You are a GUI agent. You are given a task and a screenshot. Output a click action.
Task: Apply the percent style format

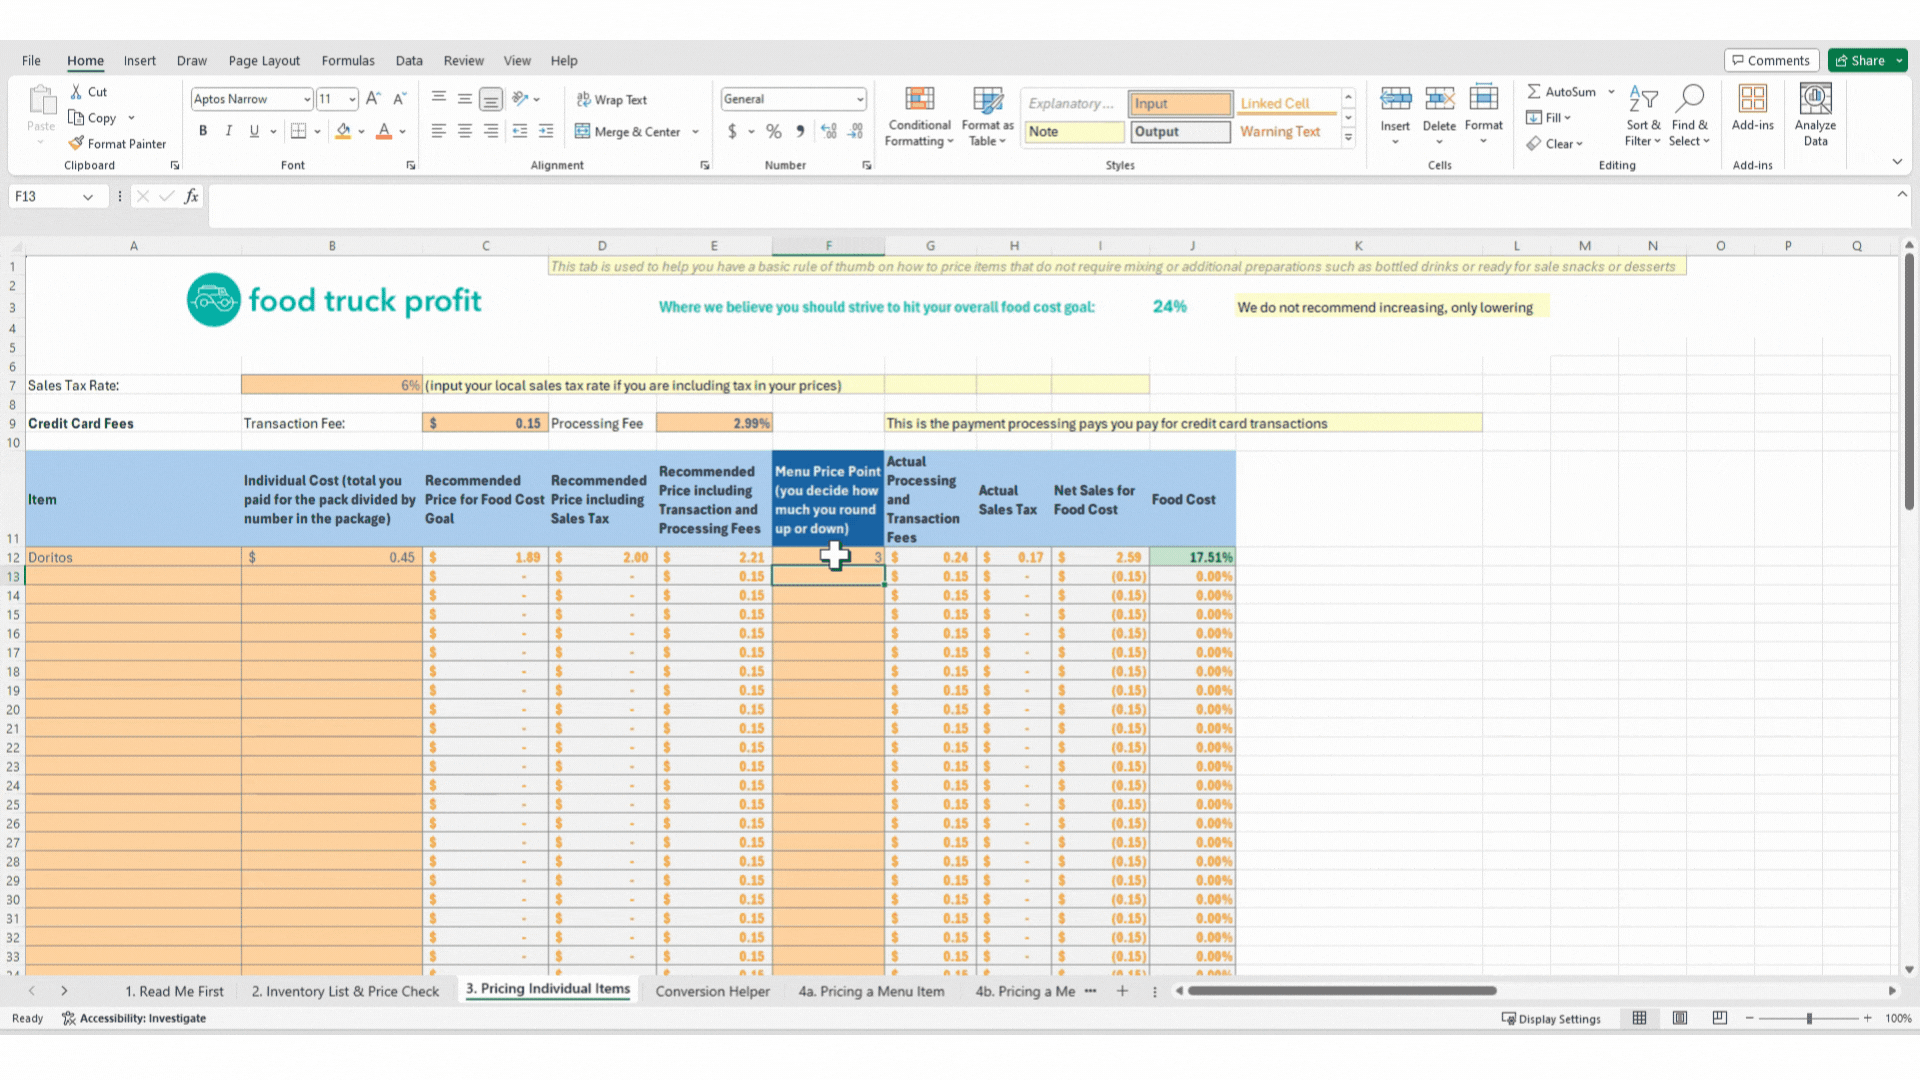[773, 131]
